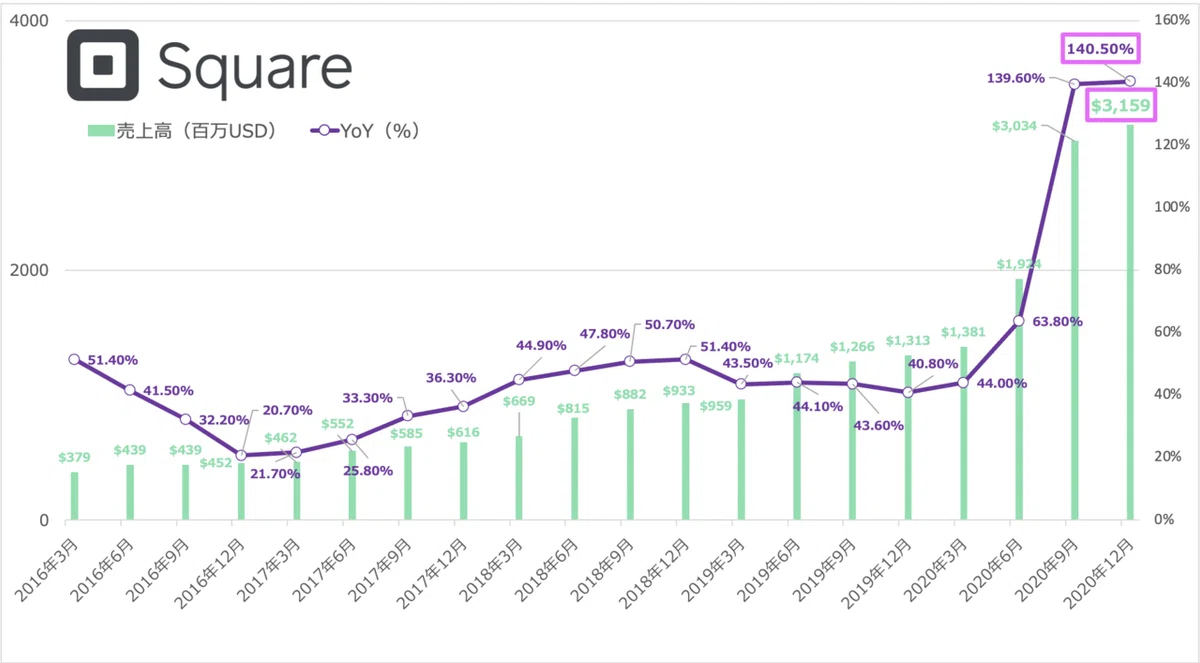
Task: Click the 120% right axis value
Action: coord(1171,145)
